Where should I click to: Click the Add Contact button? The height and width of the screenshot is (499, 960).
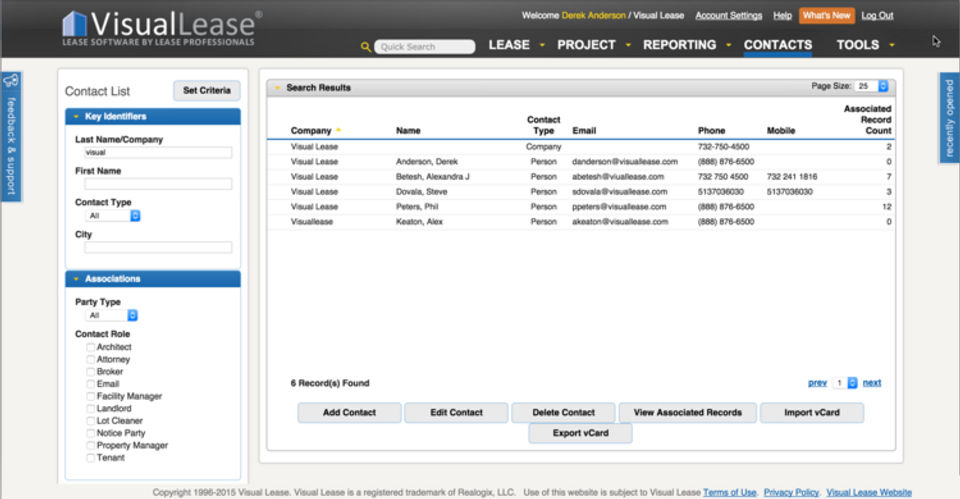click(x=350, y=413)
